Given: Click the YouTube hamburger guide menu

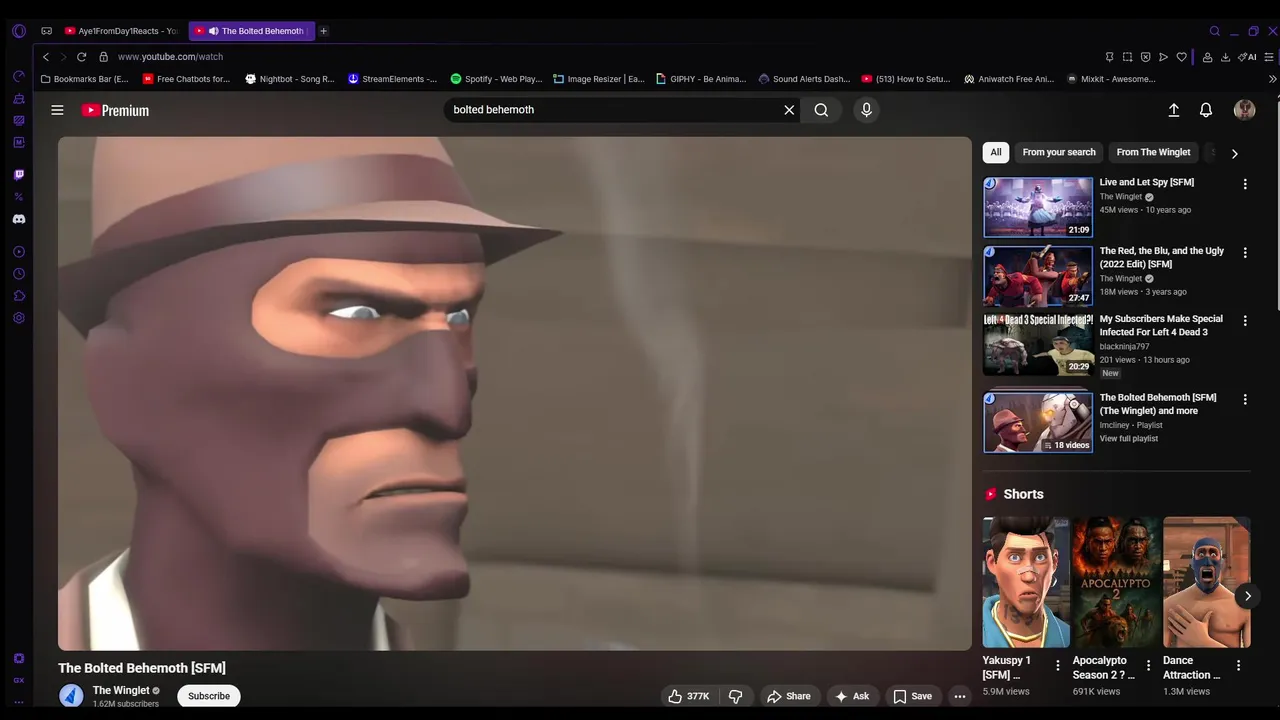Looking at the screenshot, I should click(x=57, y=110).
